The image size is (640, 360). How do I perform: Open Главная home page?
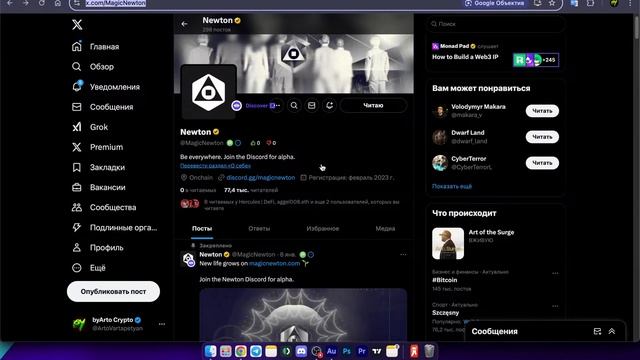point(96,47)
